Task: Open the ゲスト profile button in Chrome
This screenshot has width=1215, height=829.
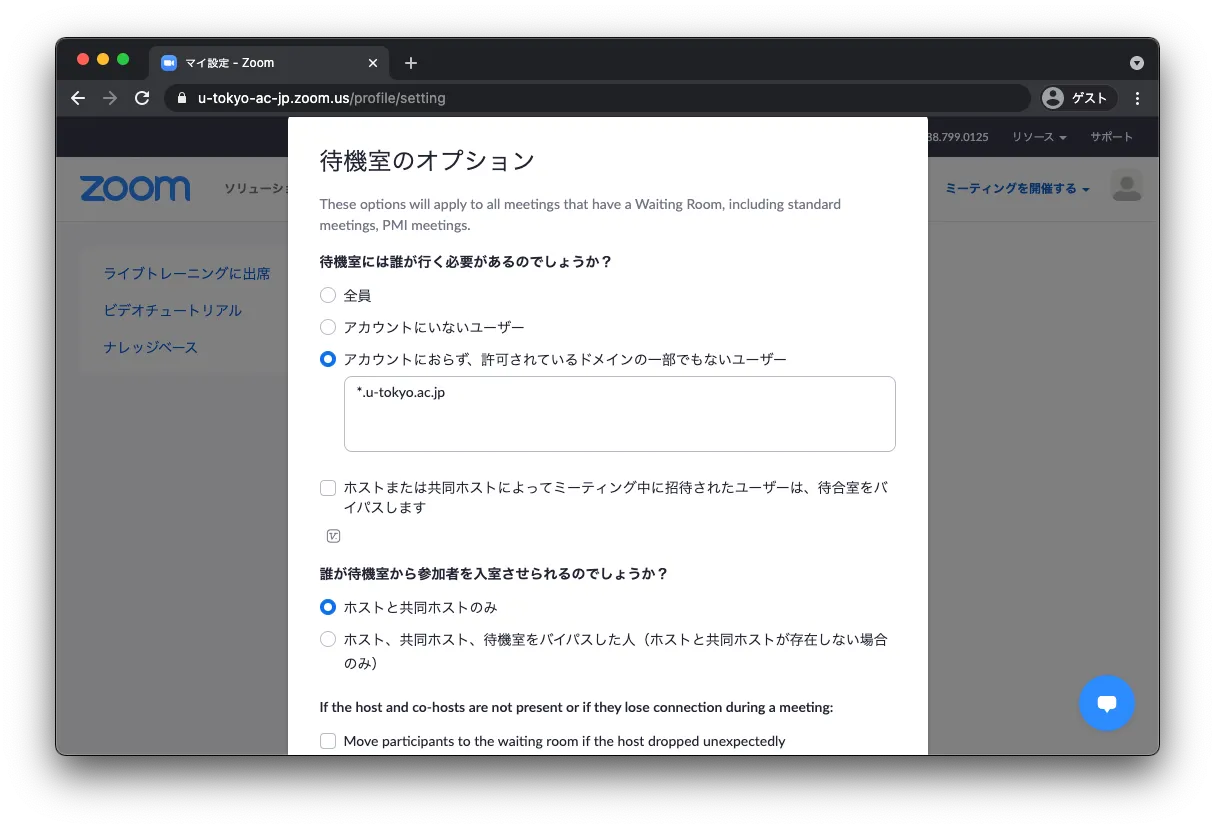Action: (1076, 98)
